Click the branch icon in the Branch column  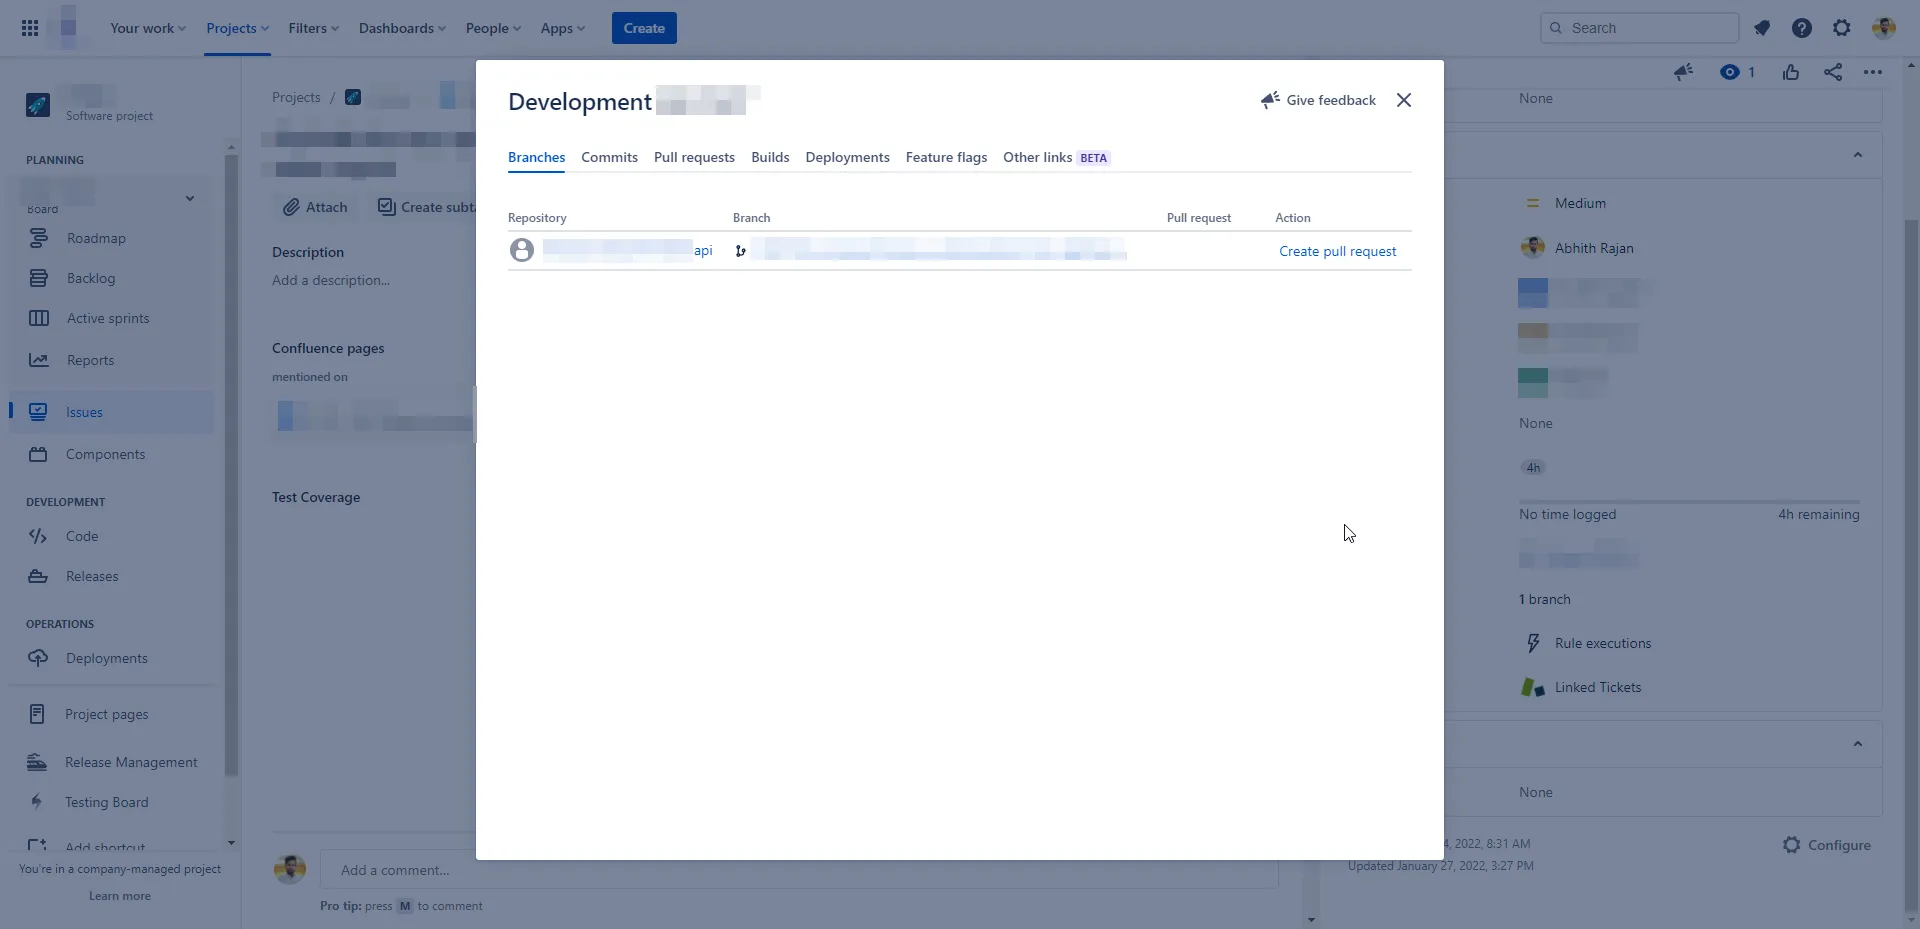tap(740, 251)
